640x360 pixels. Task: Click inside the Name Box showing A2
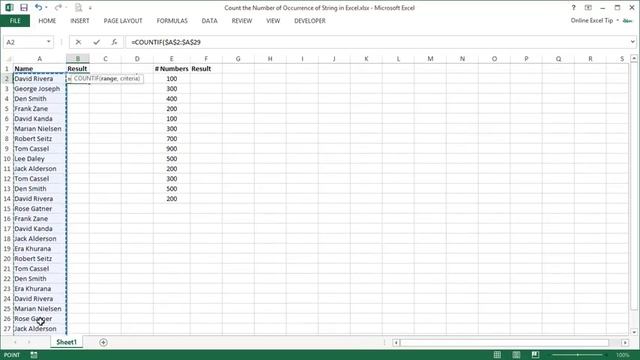tap(24, 42)
